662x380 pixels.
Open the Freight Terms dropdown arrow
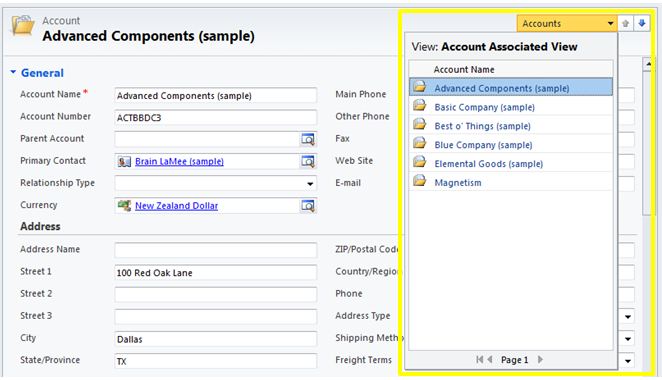click(x=628, y=361)
